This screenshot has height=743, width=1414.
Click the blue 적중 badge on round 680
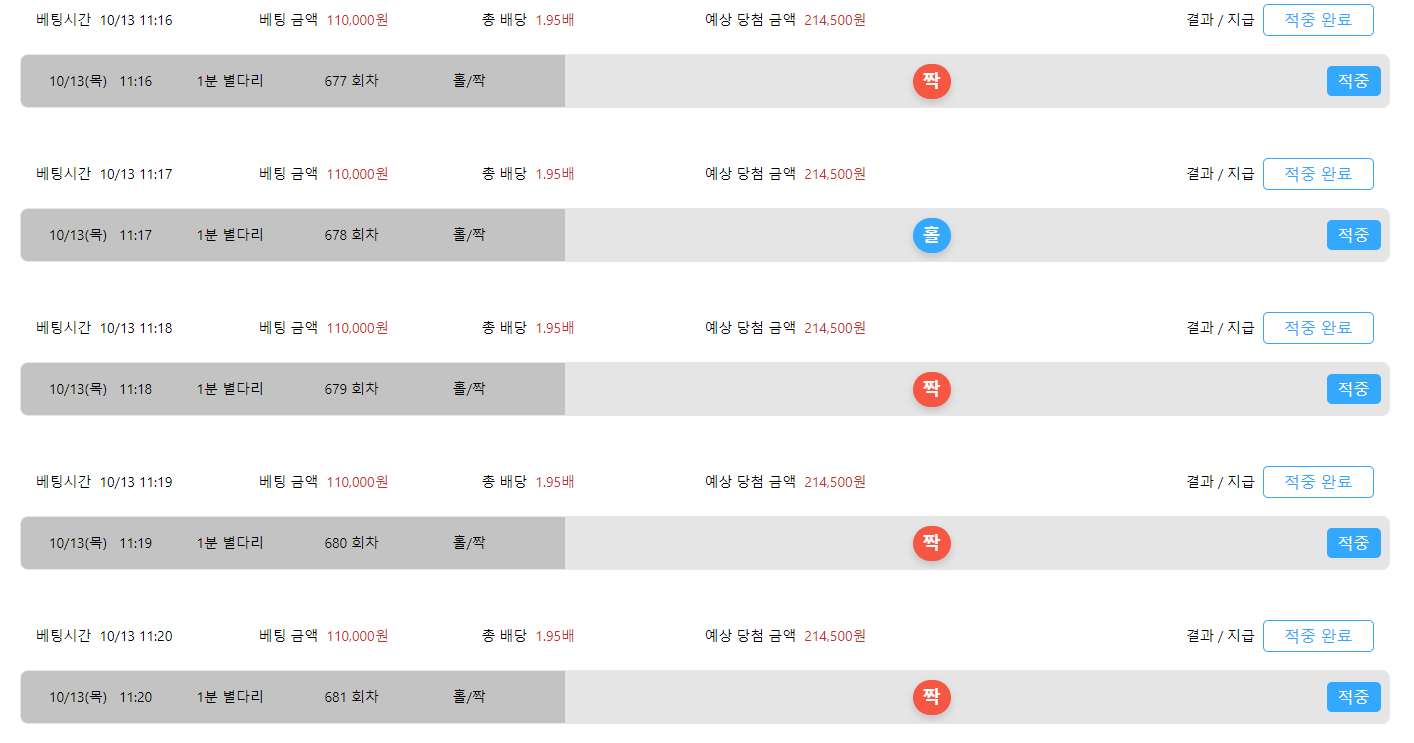coord(1353,543)
